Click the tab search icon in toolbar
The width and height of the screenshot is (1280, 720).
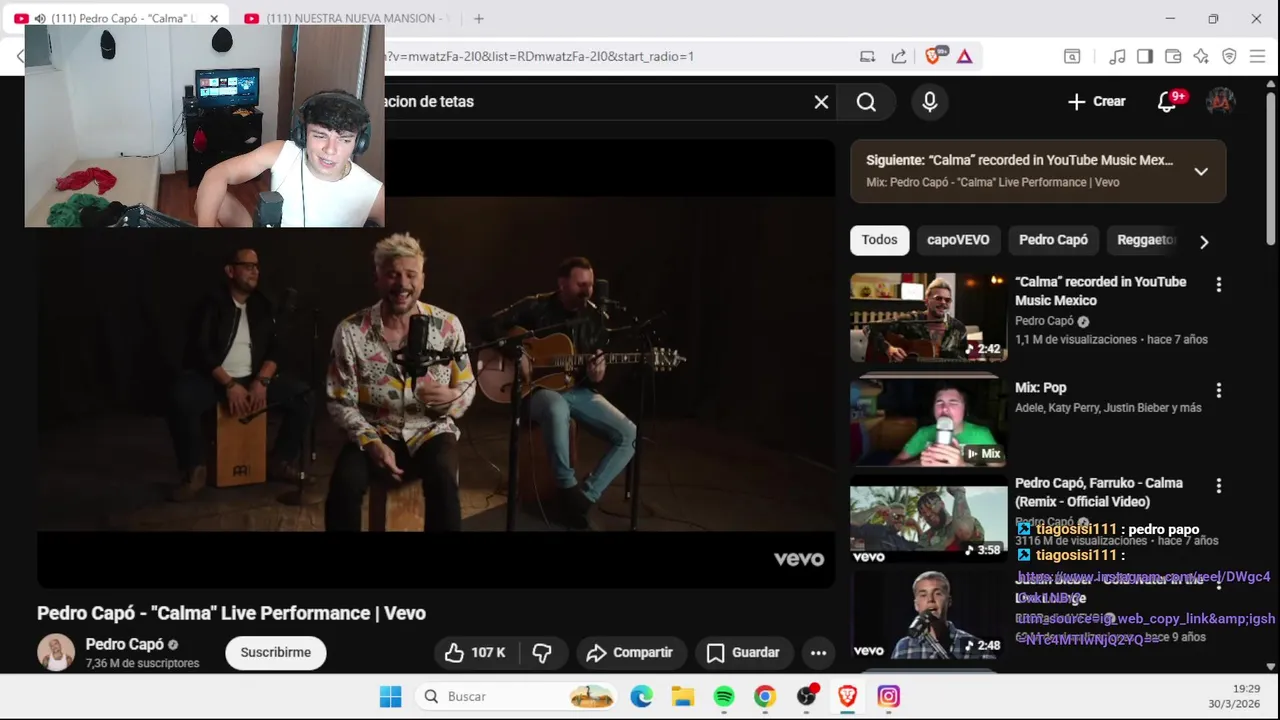pos(1072,56)
